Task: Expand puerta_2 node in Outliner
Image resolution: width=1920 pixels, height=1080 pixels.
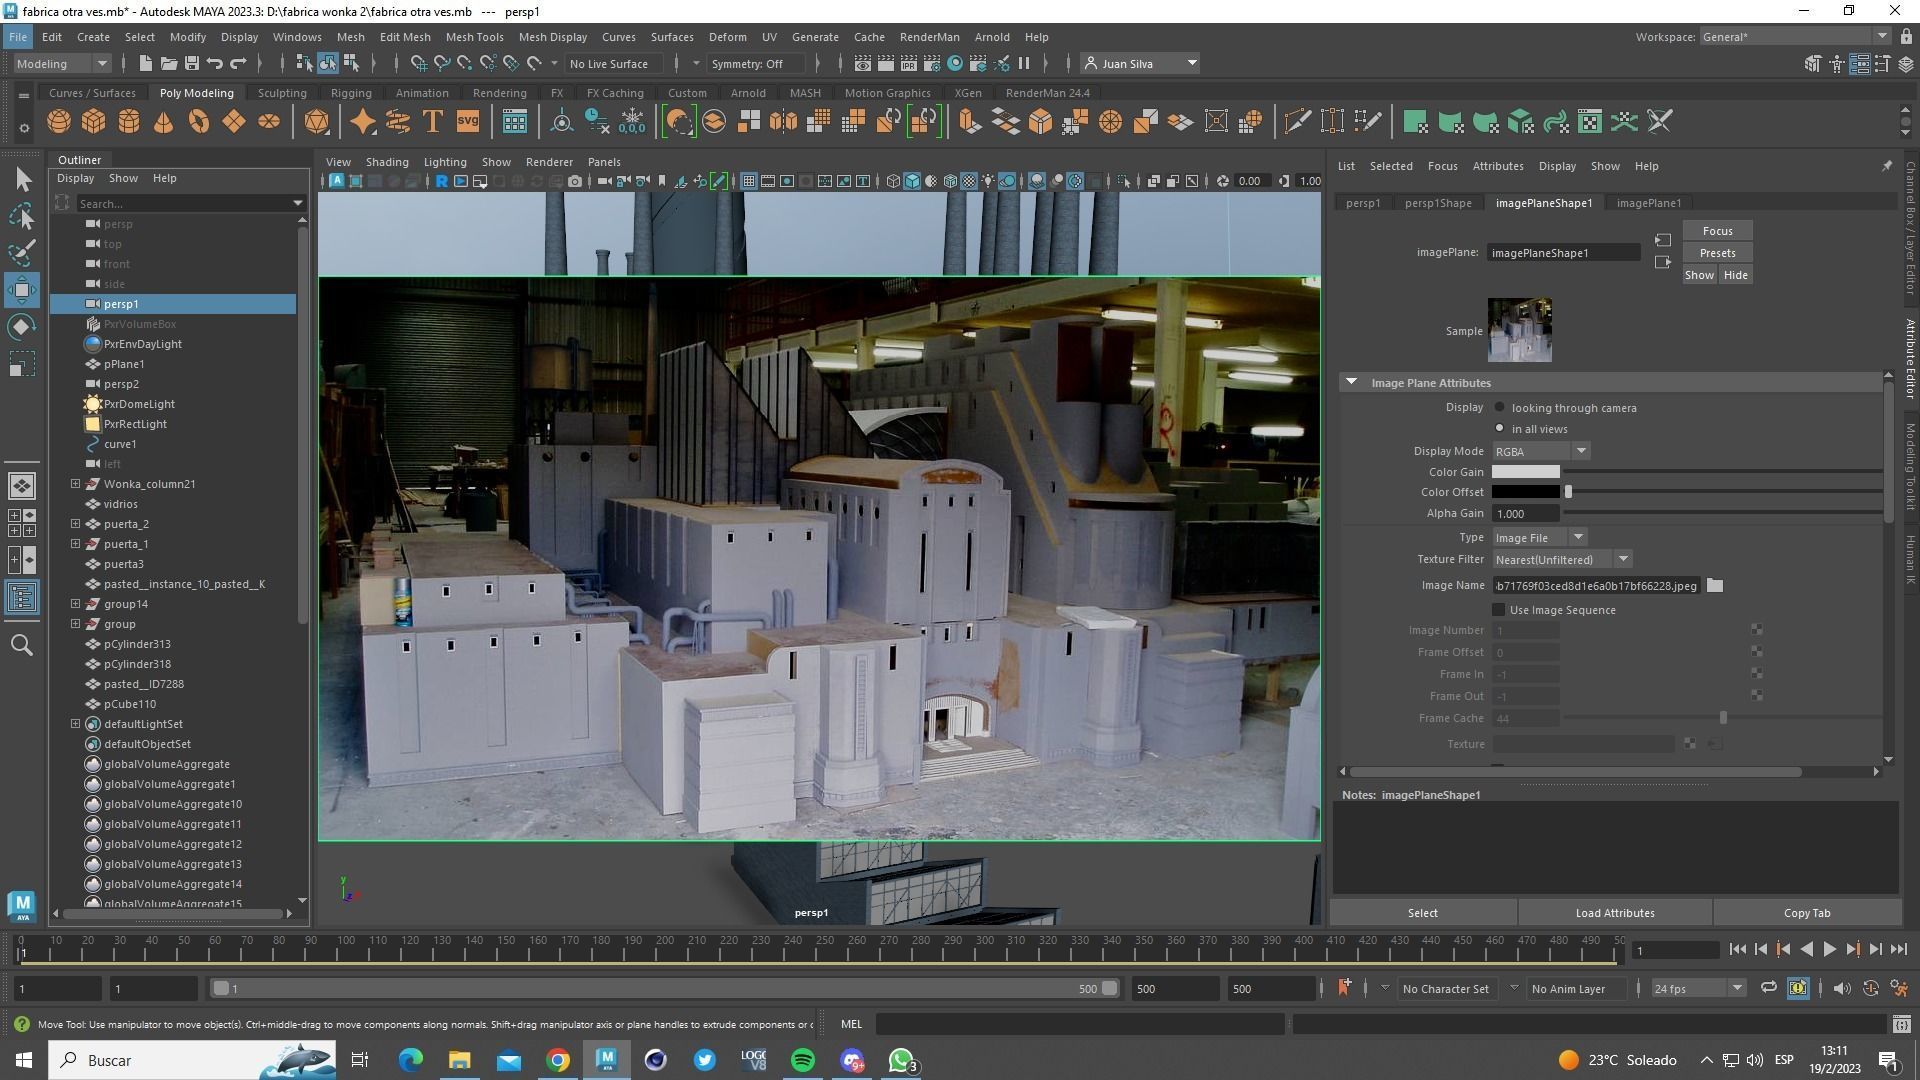Action: coord(75,524)
